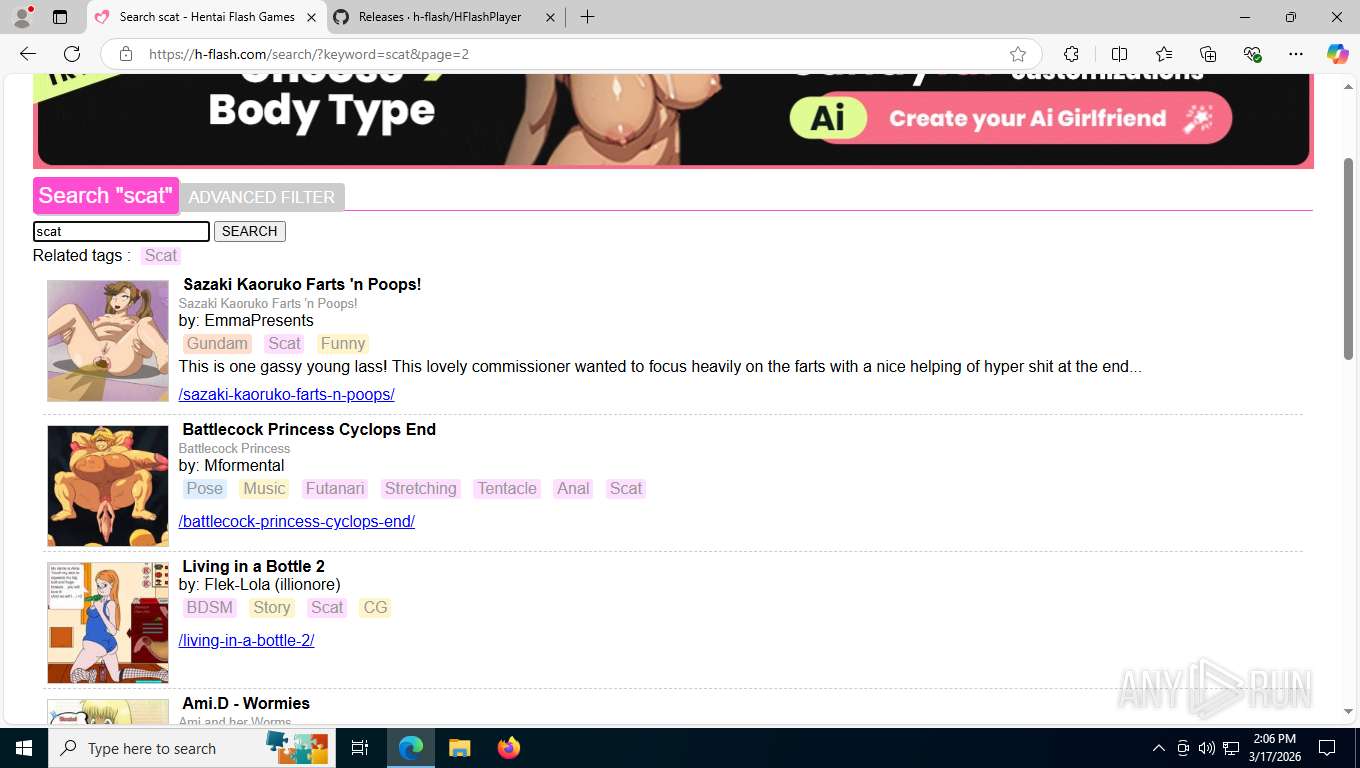Screen dimensions: 1360x768
Task: Close the Releases HFlashPlayer tab
Action: [x=549, y=17]
